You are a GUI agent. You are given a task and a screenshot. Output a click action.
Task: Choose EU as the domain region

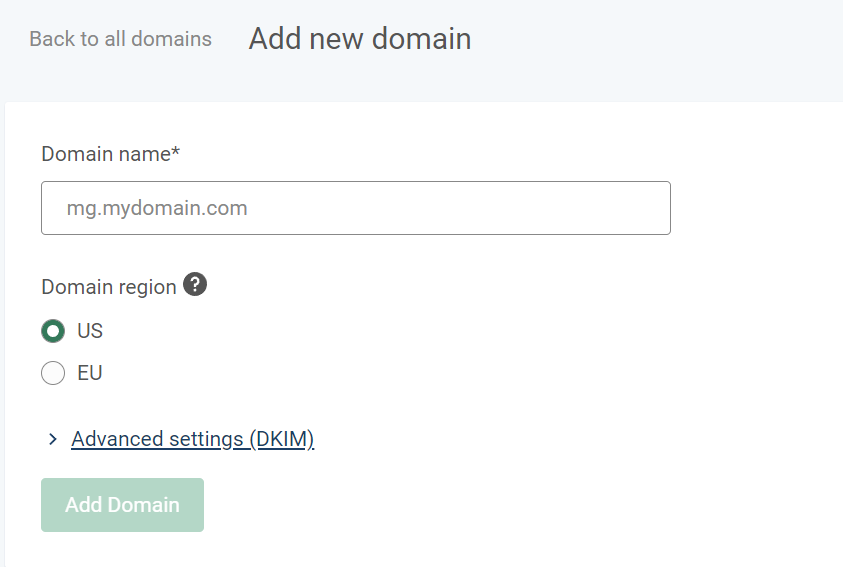53,374
